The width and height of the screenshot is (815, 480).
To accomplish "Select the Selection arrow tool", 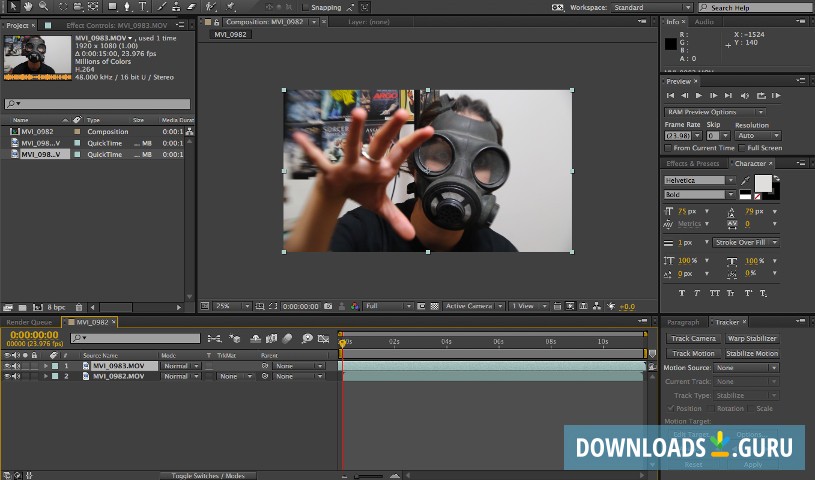I will [12, 6].
